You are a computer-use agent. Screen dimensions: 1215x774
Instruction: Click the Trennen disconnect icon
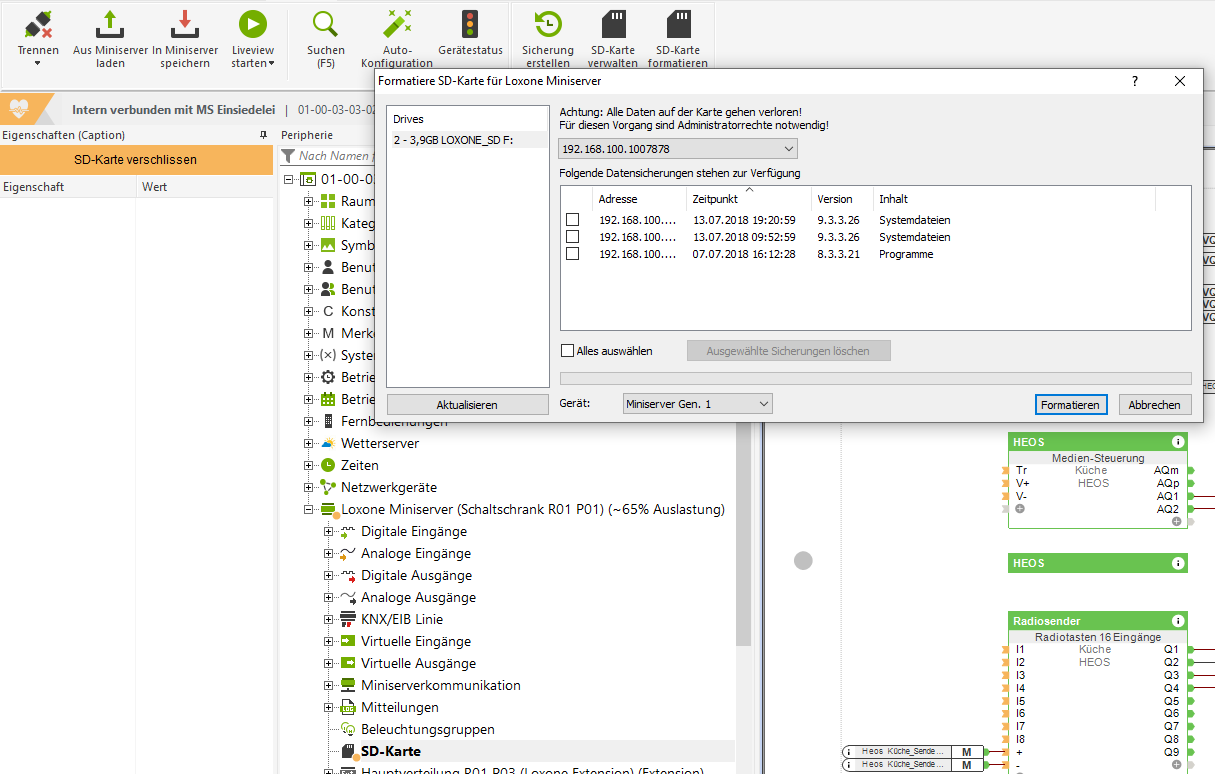(38, 25)
